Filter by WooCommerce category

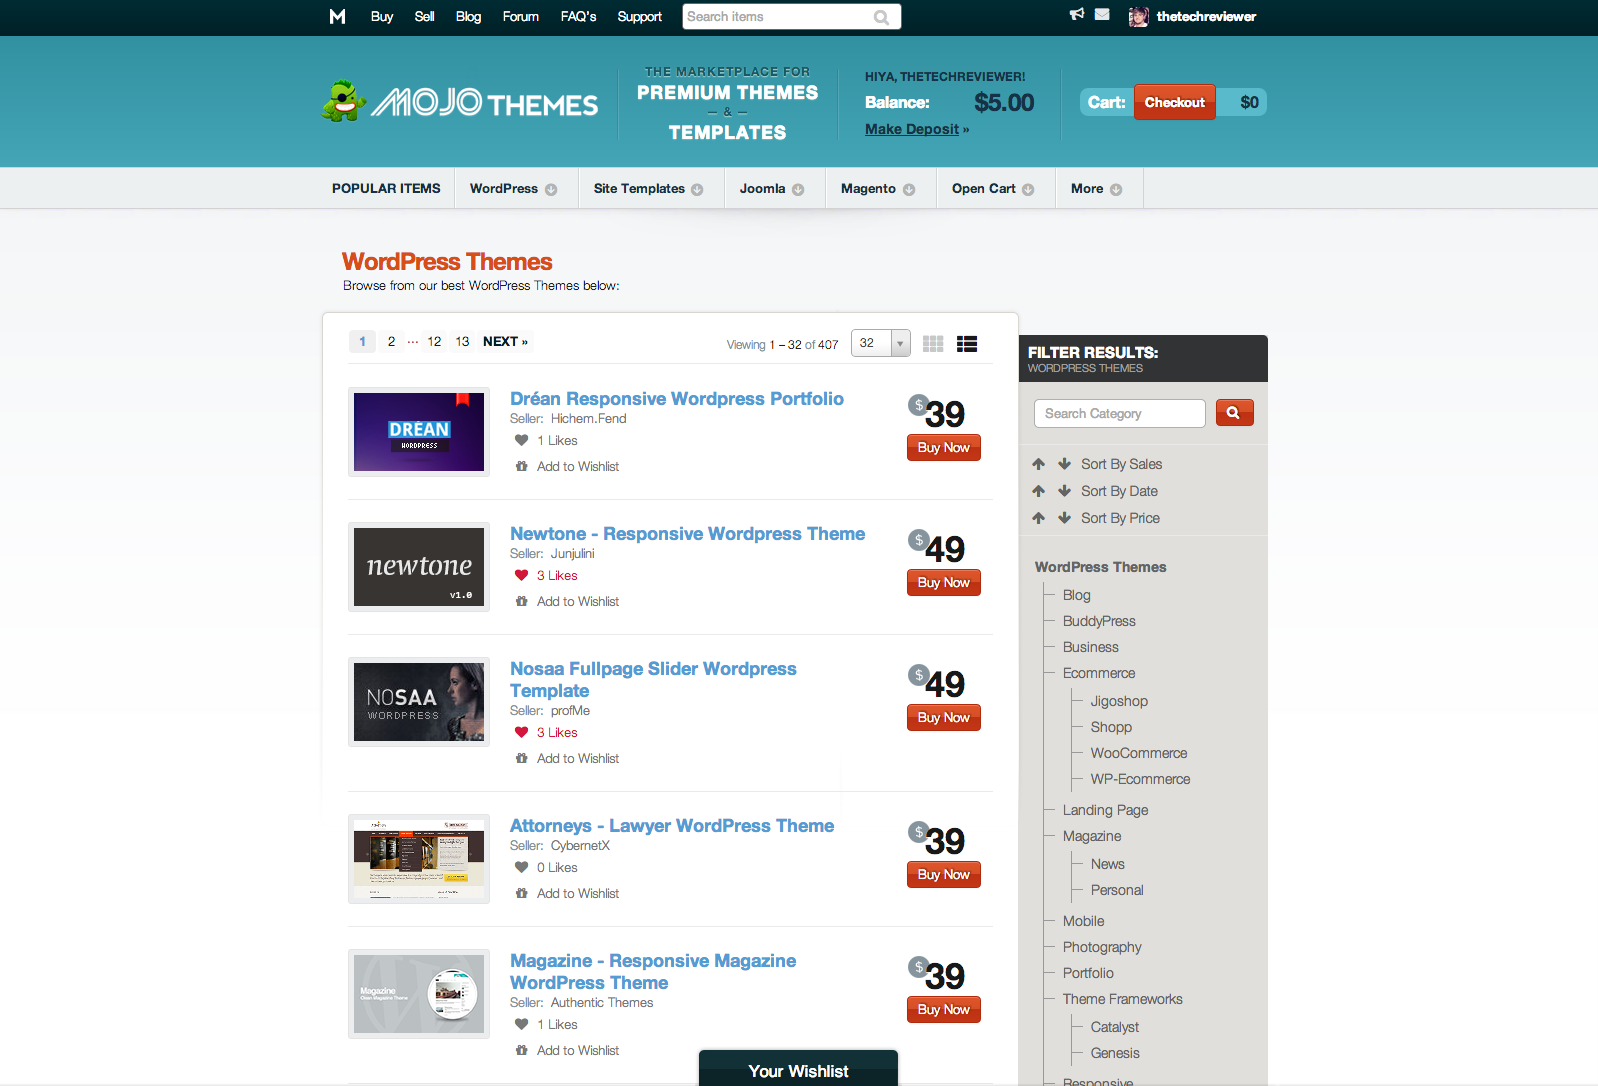pos(1139,753)
